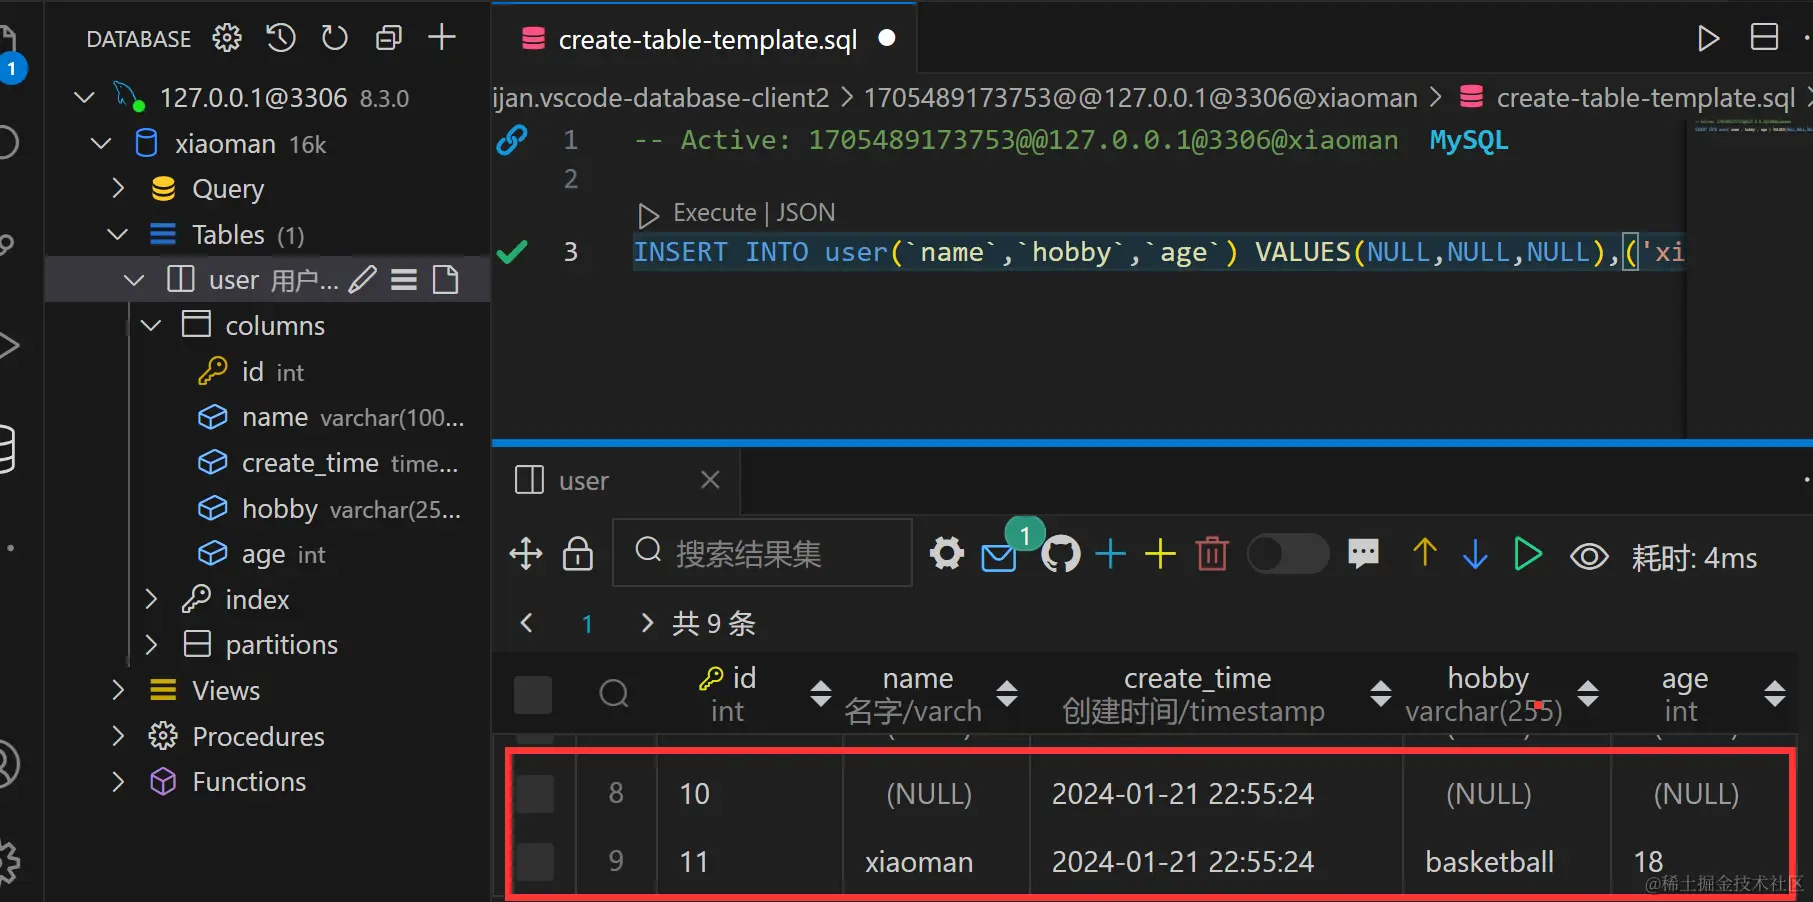1813x902 pixels.
Task: Click the search magnifier in table header
Action: [x=614, y=694]
